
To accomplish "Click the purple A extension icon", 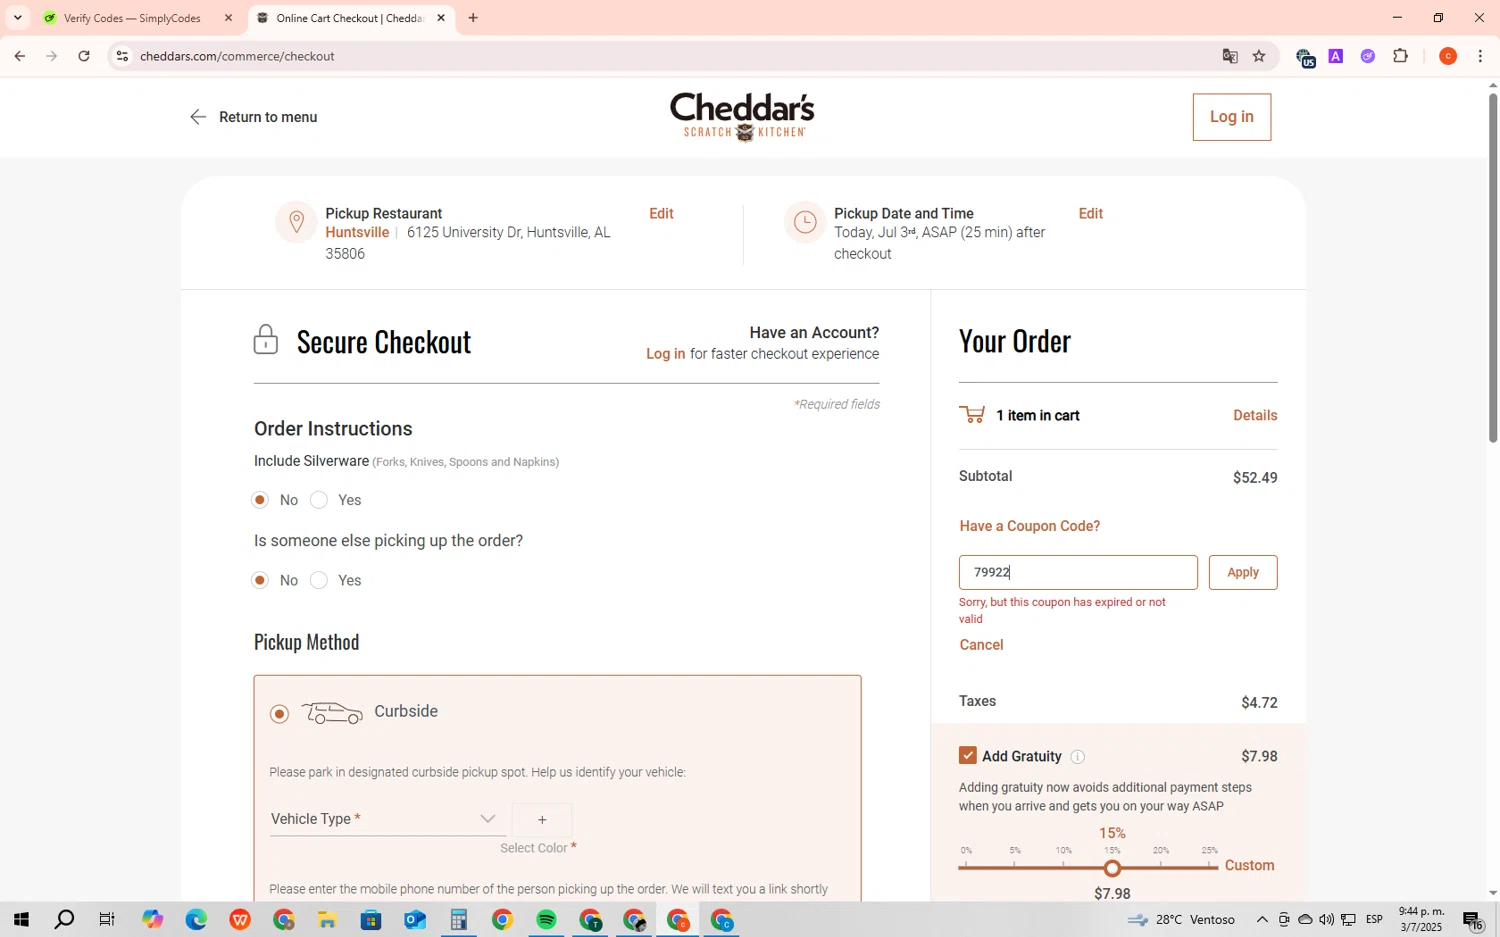I will (x=1335, y=56).
